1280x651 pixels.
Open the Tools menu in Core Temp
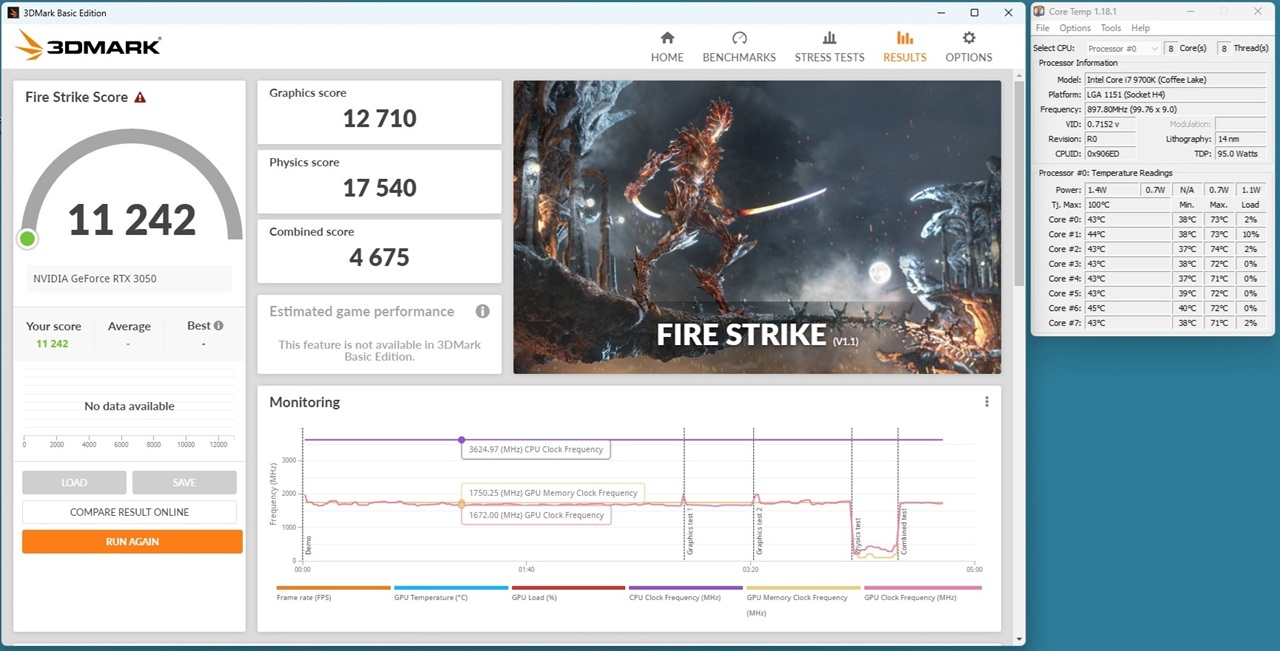point(1111,28)
